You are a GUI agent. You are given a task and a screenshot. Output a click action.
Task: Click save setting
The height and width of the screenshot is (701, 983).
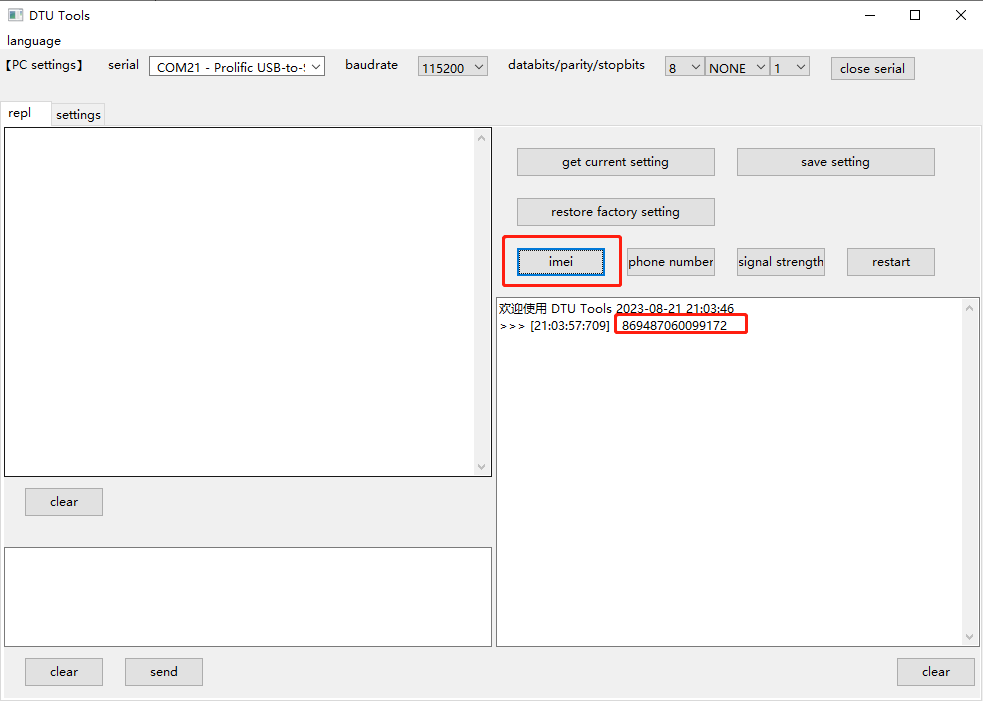[x=835, y=161]
